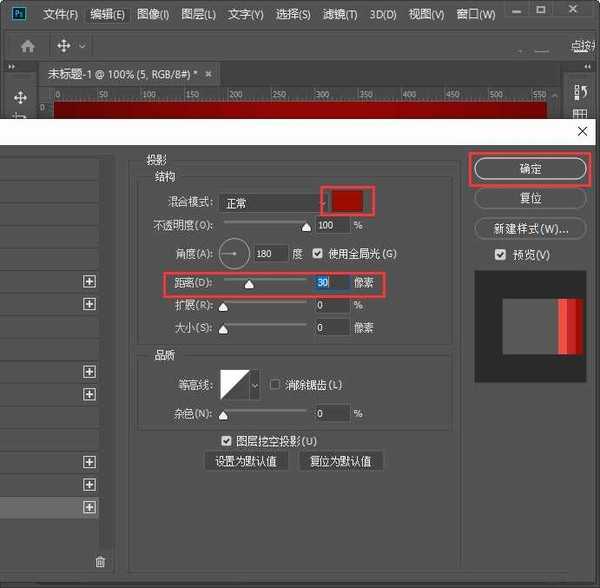600x588 pixels.
Task: Select the Move tool in left toolbar
Action: click(x=20, y=98)
